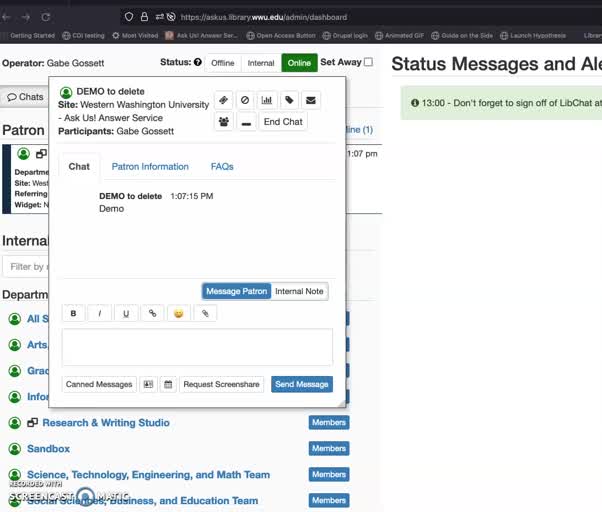The width and height of the screenshot is (602, 512).
Task: Switch to the Patron Information tab
Action: [x=150, y=167]
